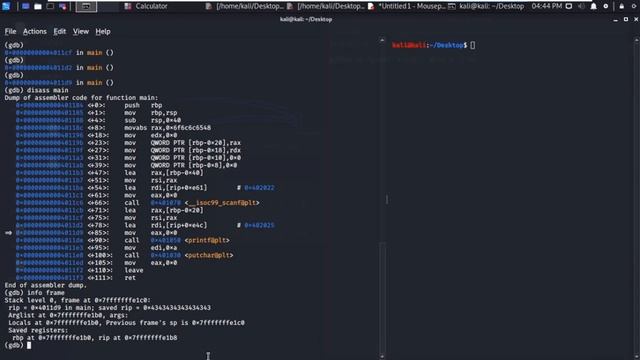640x360 pixels.
Task: Click the lock screen icon
Action: click(622, 6)
